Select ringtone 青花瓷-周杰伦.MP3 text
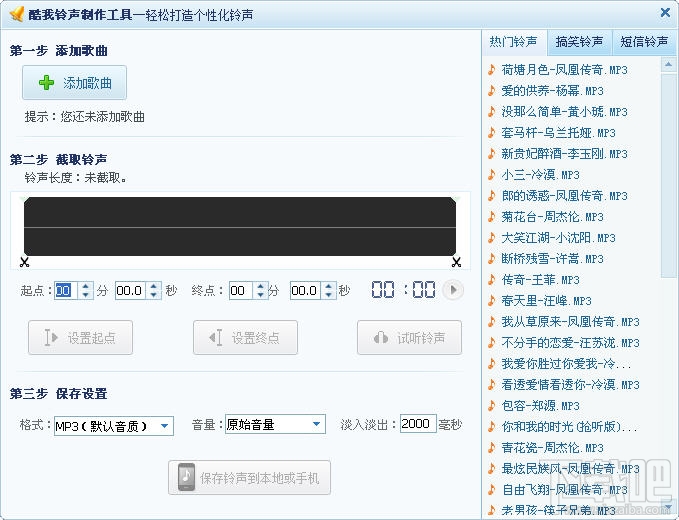679x520 pixels. (x=552, y=448)
